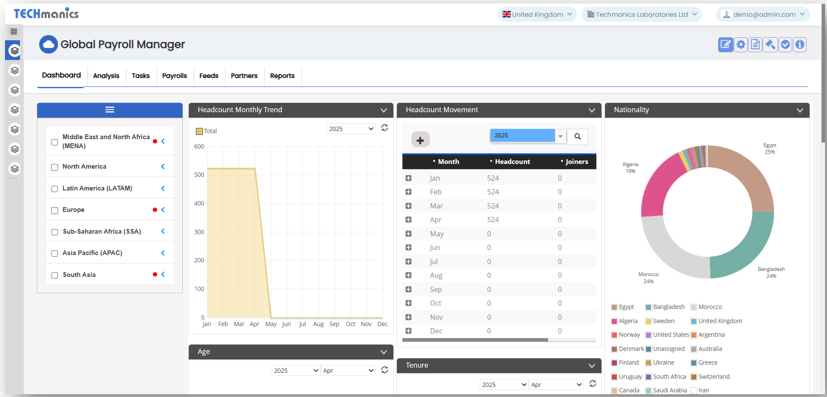Click the Egypt legend color swatch

tap(614, 307)
